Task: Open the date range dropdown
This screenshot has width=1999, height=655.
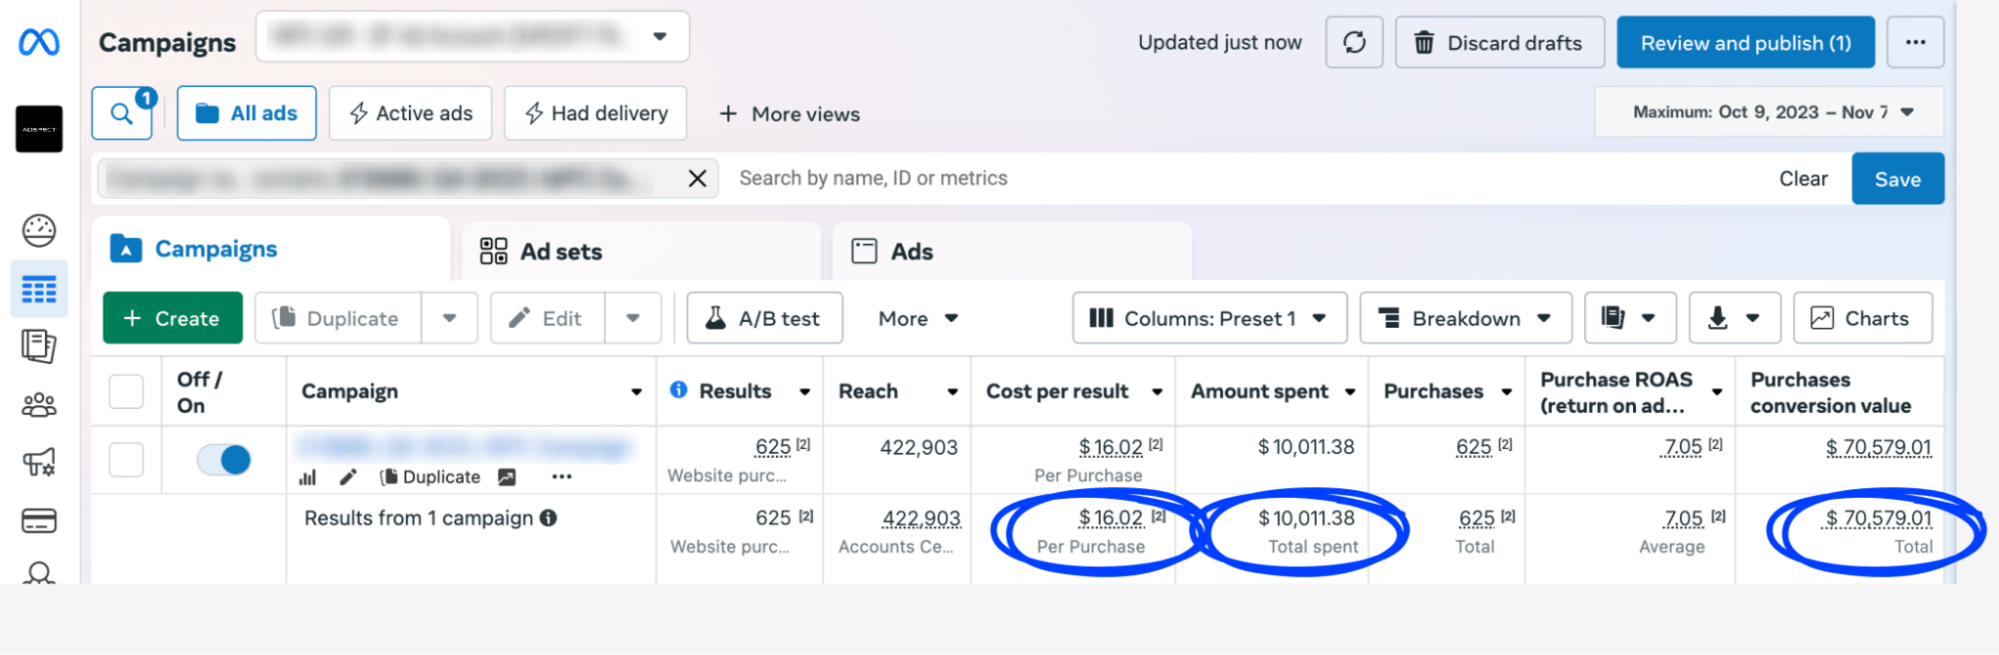Action: pyautogui.click(x=1769, y=112)
